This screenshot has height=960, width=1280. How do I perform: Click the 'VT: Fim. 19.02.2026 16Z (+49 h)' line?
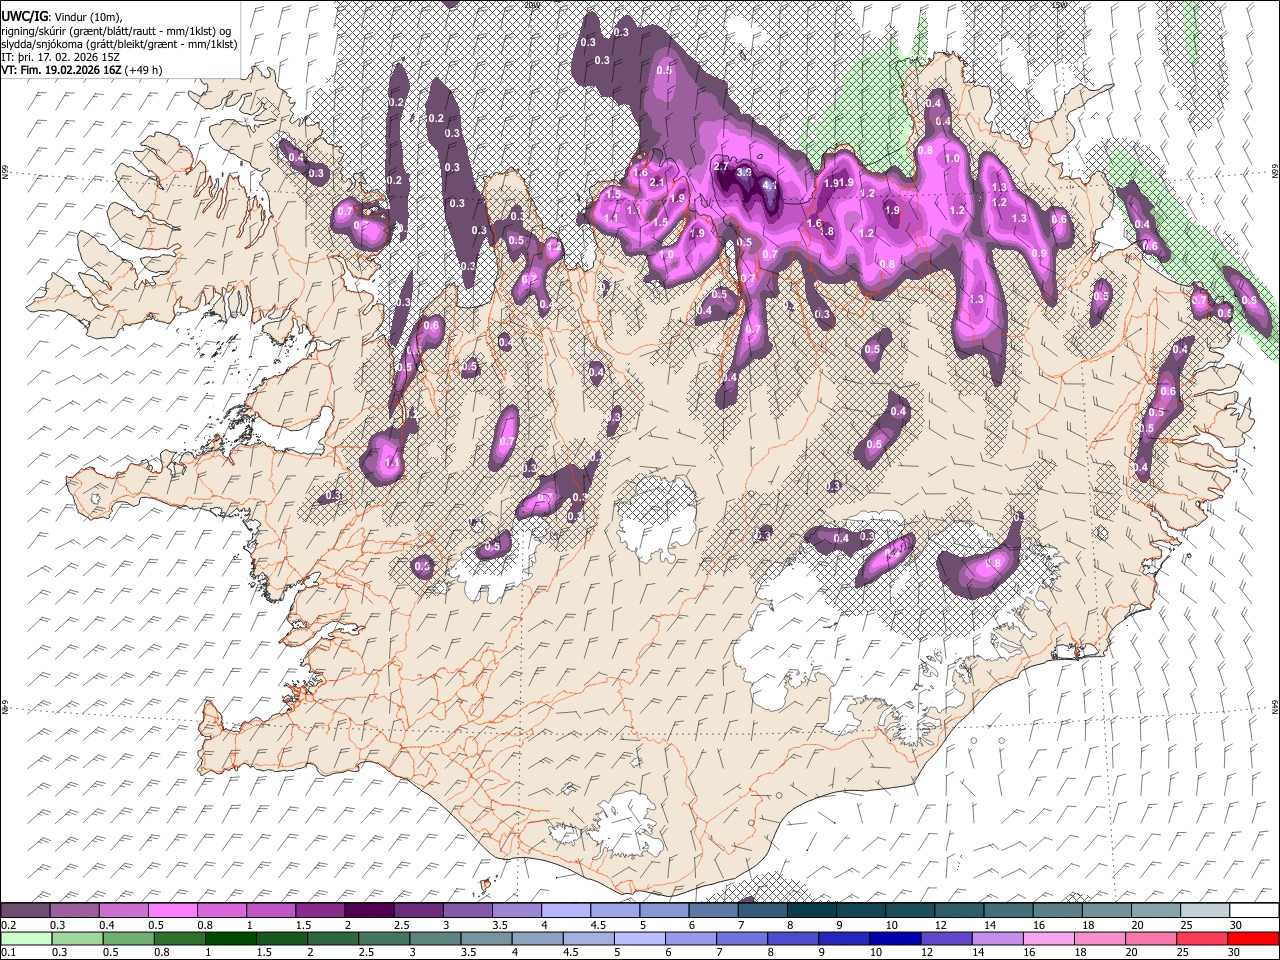[x=82, y=70]
